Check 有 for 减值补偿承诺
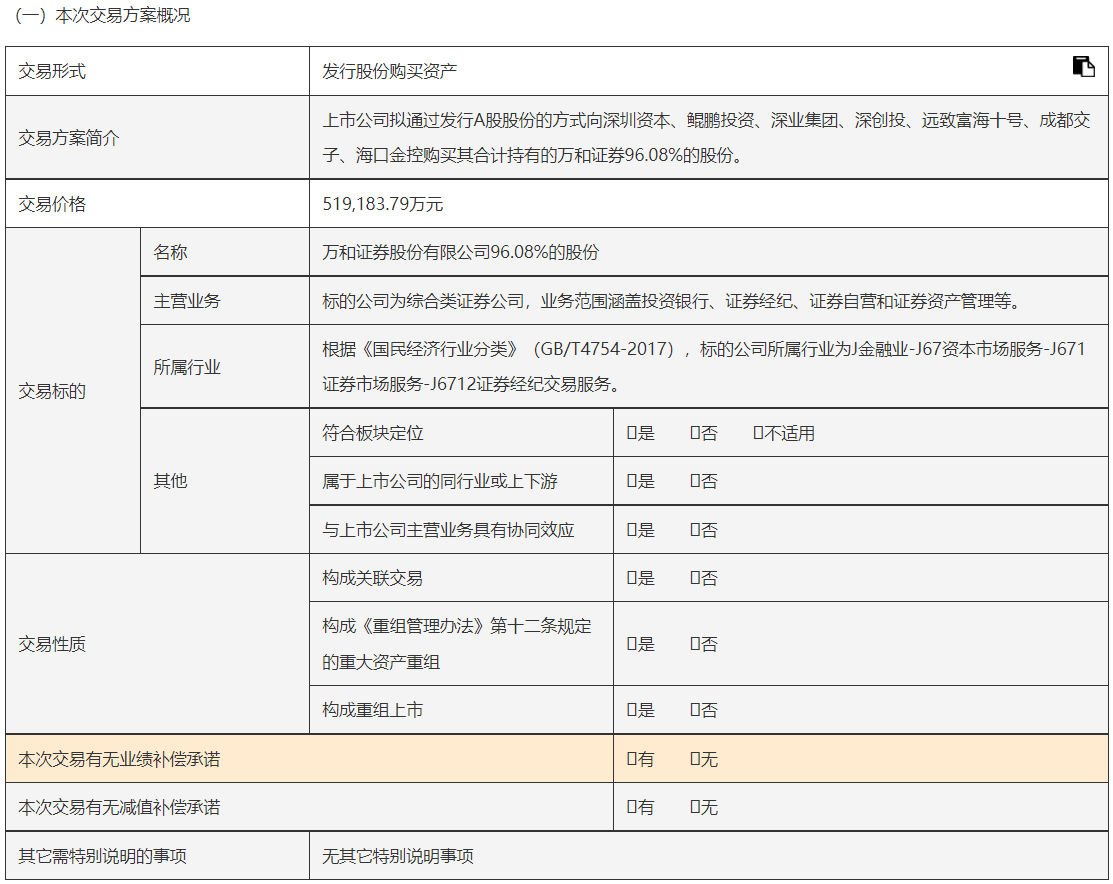This screenshot has height=884, width=1113. click(631, 808)
